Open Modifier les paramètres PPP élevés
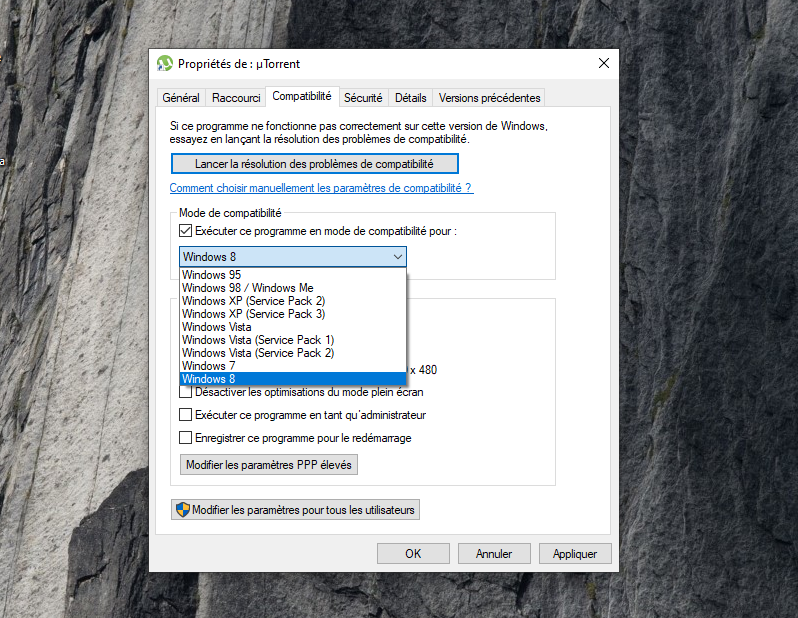This screenshot has height=618, width=798. [x=269, y=465]
